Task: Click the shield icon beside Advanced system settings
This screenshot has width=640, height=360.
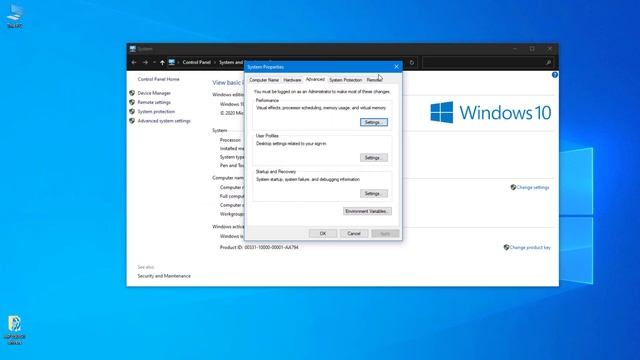Action: tap(132, 121)
